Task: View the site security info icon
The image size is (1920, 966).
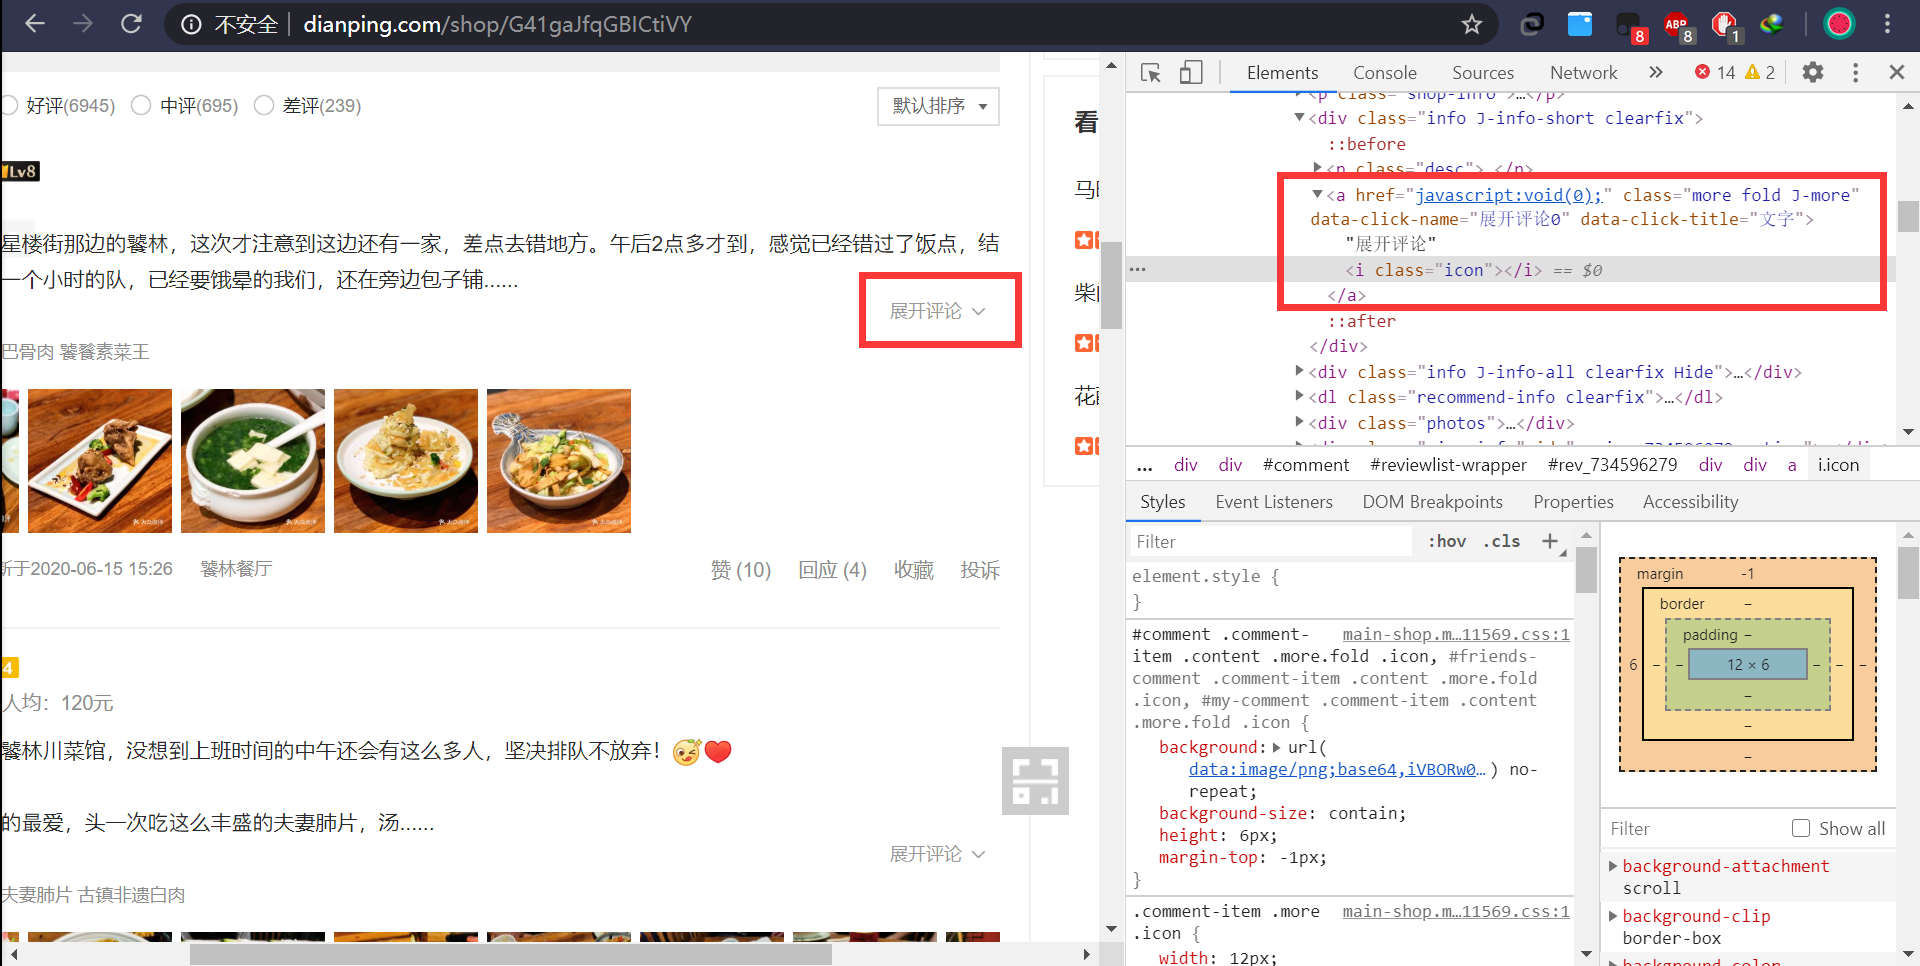Action: (x=191, y=24)
